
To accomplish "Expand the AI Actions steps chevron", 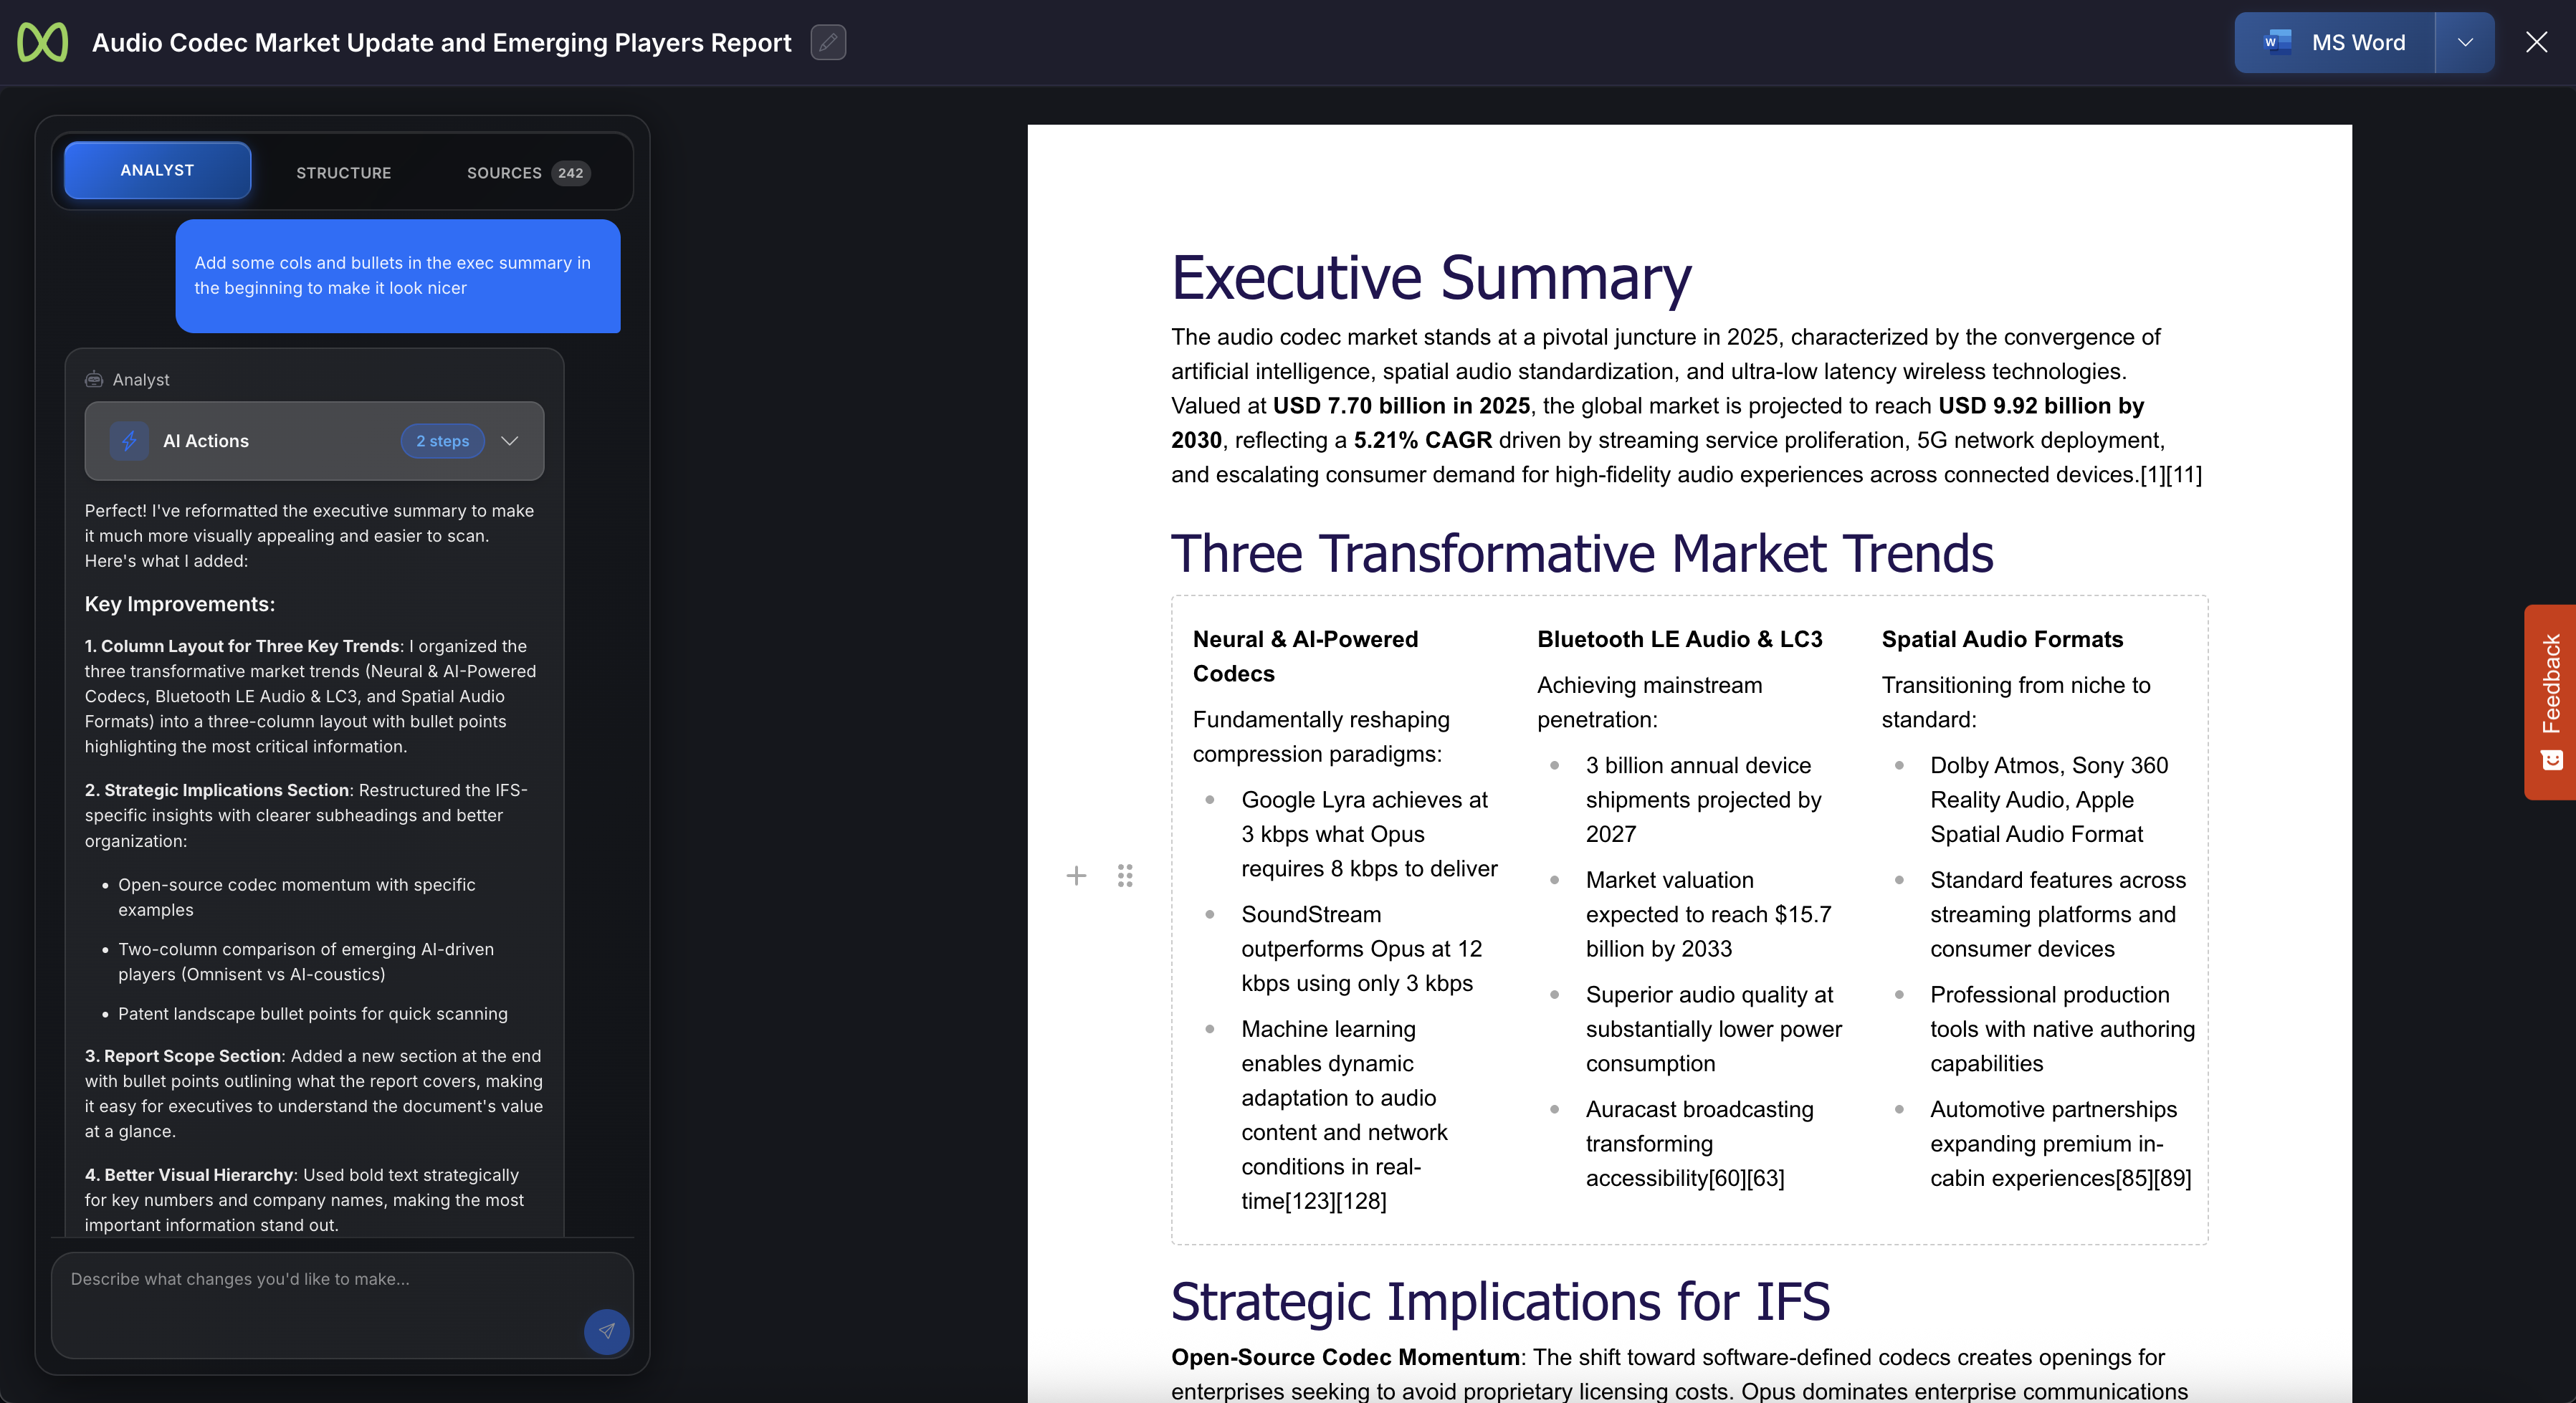I will [510, 441].
